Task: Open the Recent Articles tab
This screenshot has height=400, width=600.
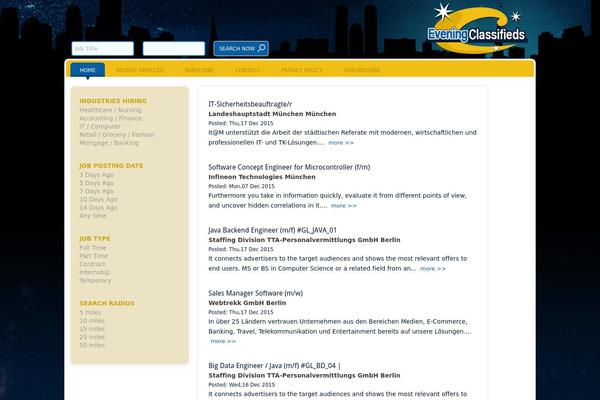Action: pos(140,70)
